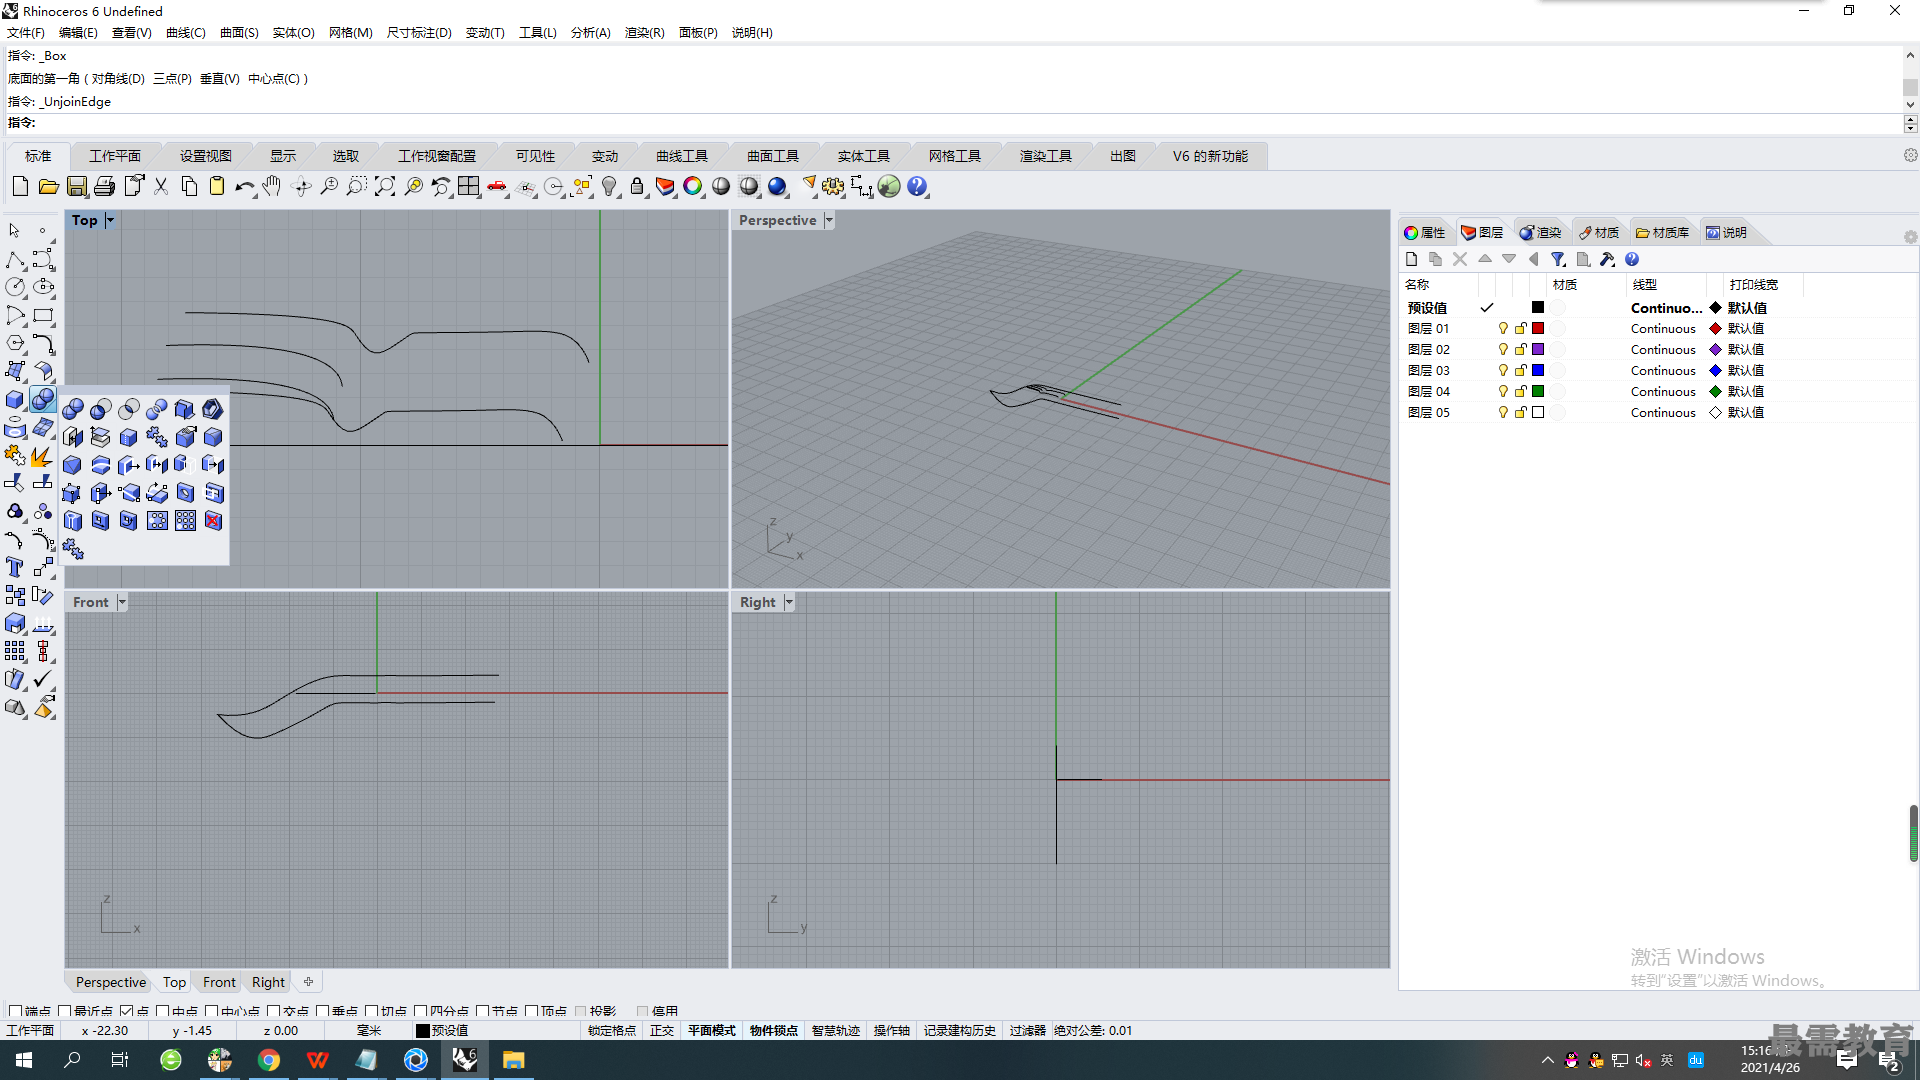
Task: Click 对角线(D) option in command line
Action: pyautogui.click(x=118, y=79)
